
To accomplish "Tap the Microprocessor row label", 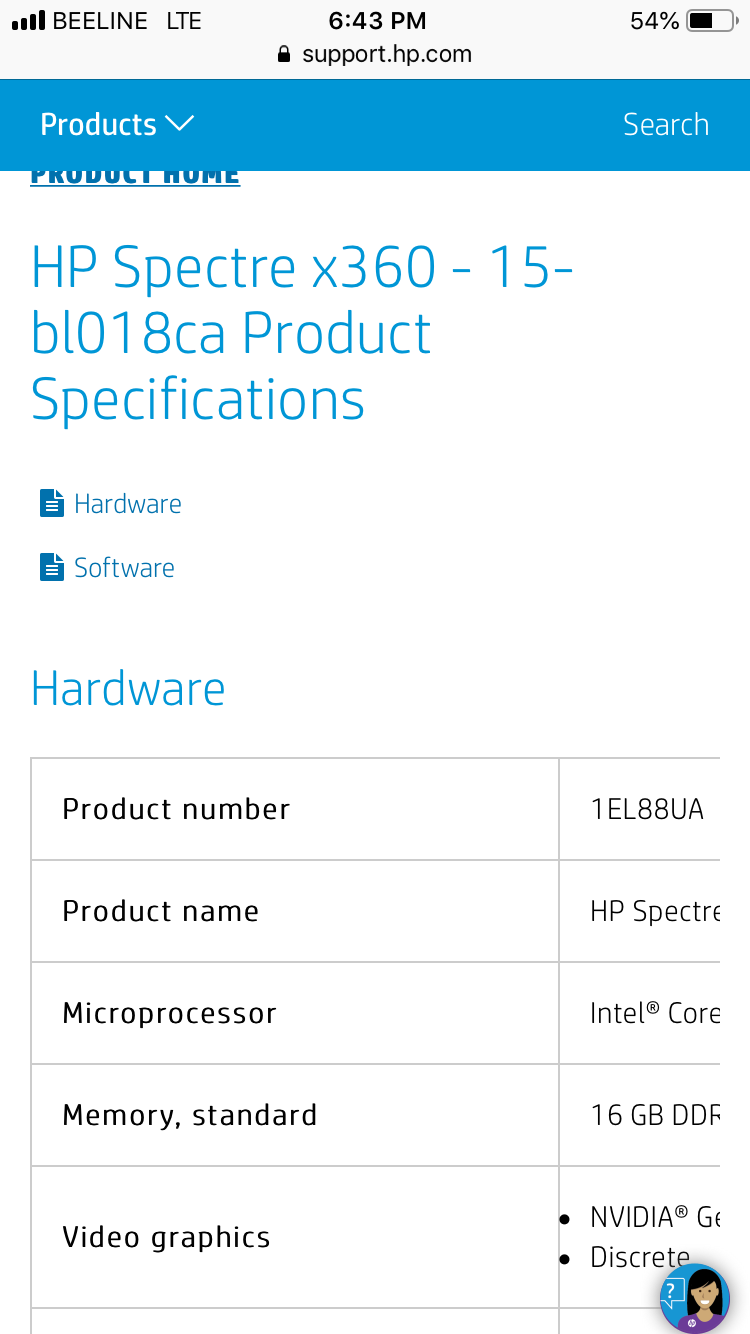I will (x=169, y=1013).
